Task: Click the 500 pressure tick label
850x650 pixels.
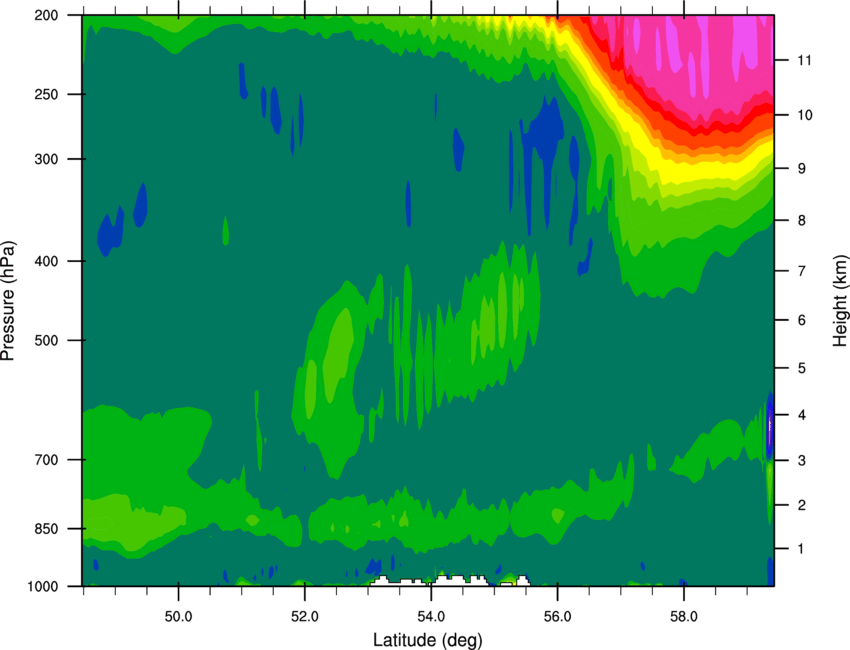Action: coord(47,340)
